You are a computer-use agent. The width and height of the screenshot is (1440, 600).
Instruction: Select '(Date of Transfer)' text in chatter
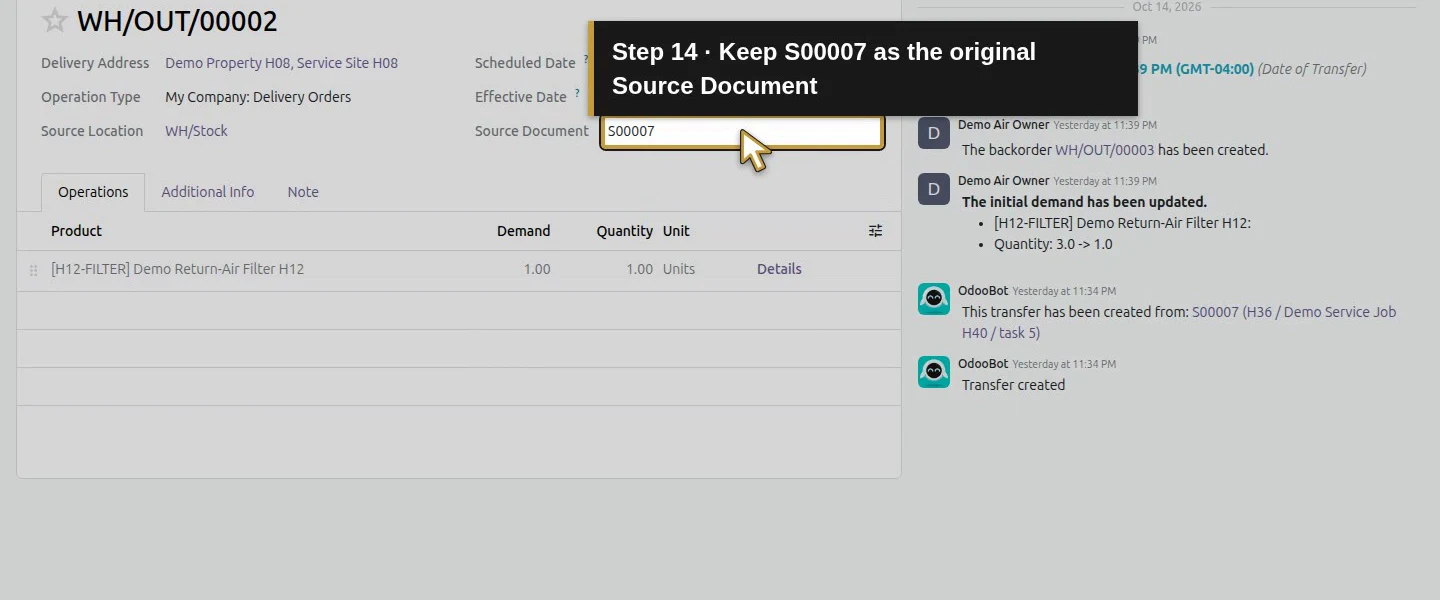coord(1312,69)
